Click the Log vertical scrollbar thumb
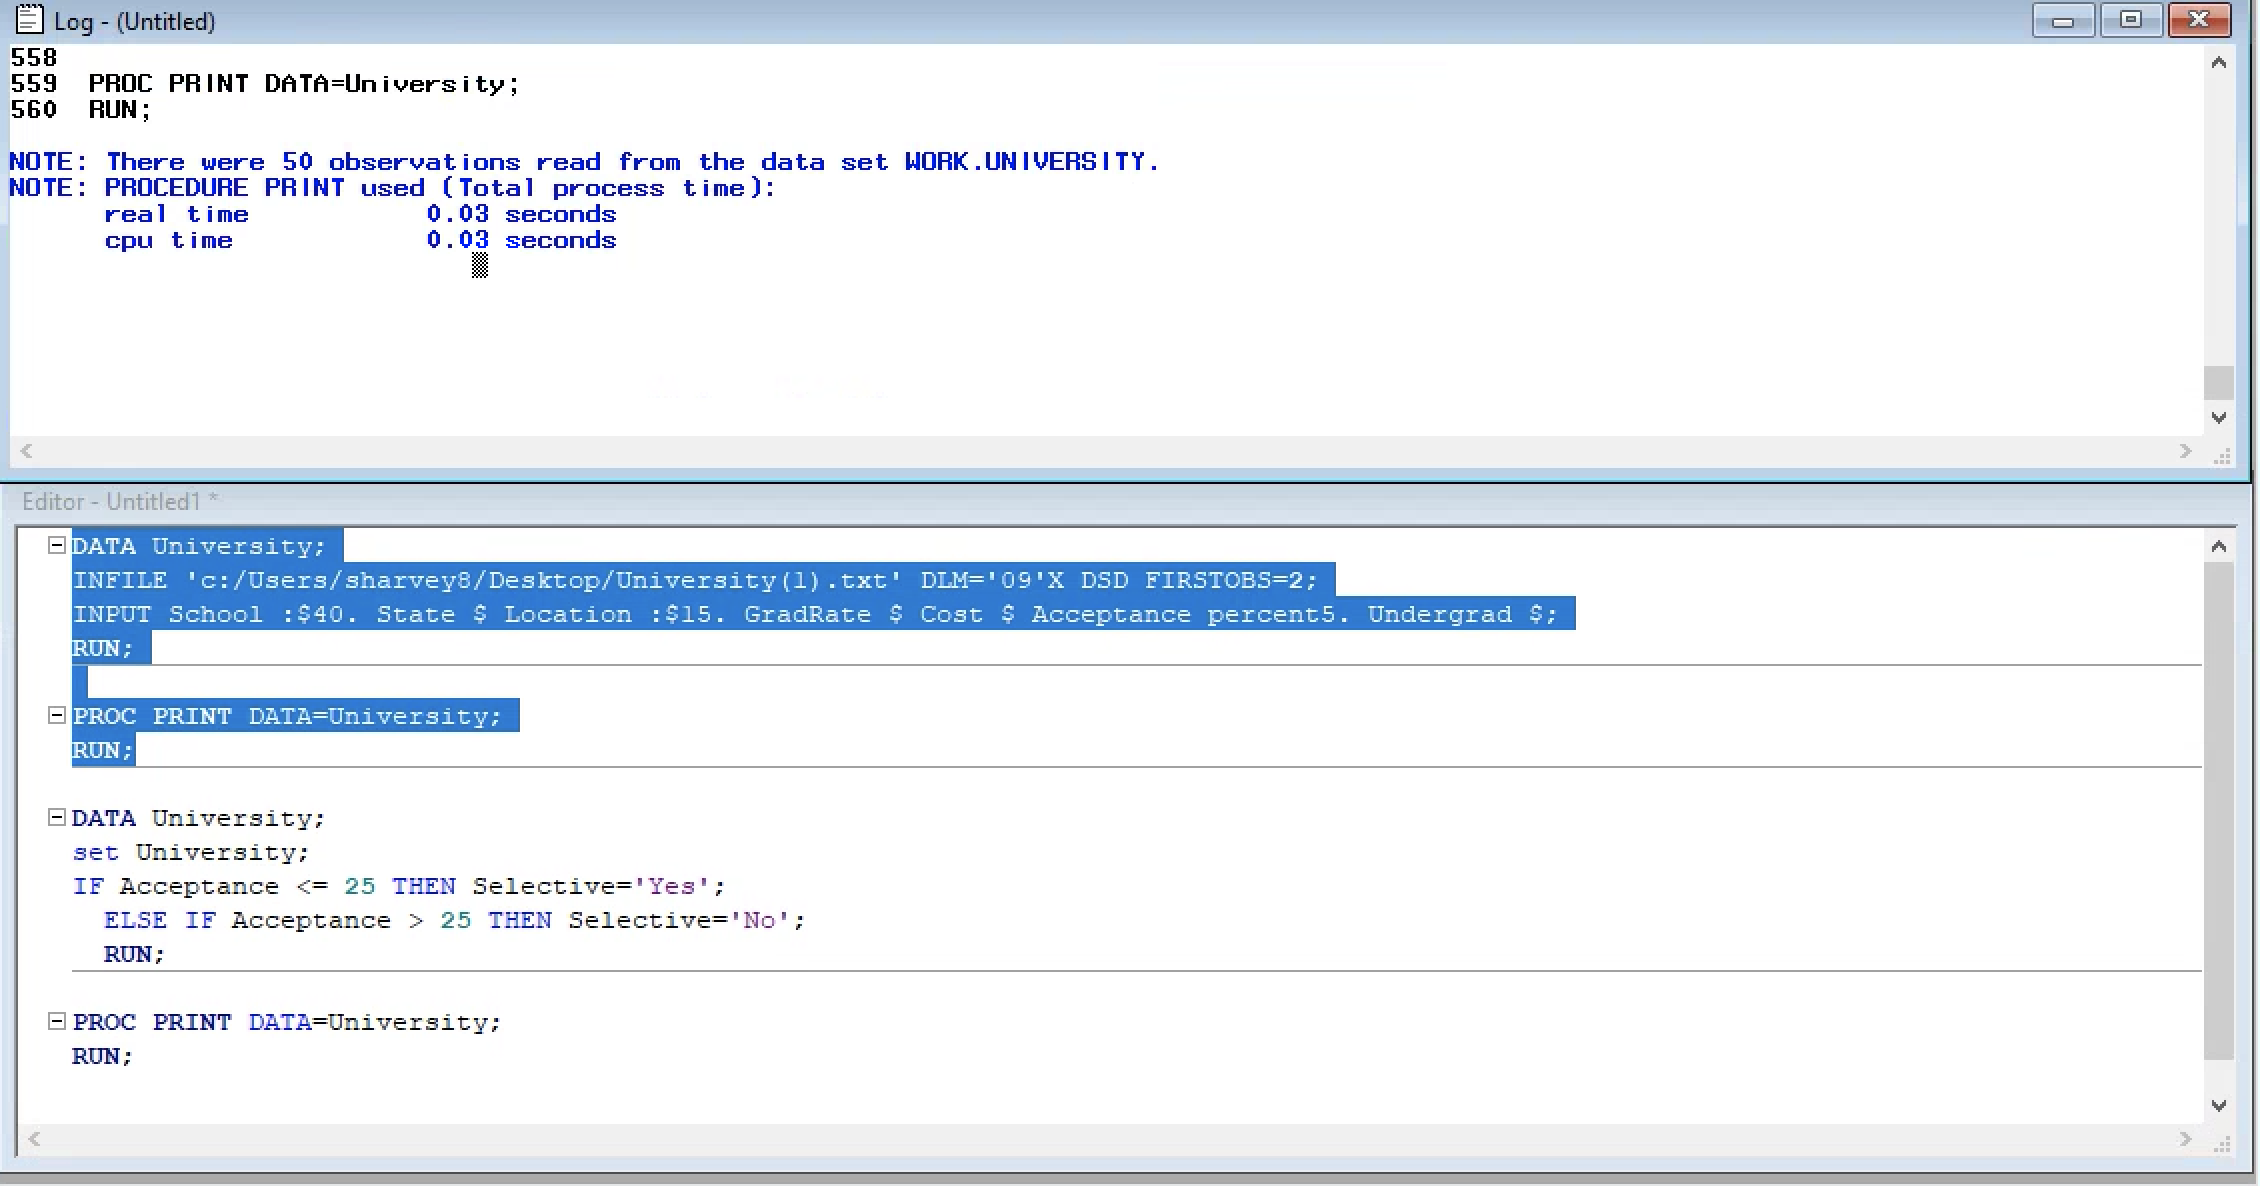2260x1186 pixels. click(2218, 382)
